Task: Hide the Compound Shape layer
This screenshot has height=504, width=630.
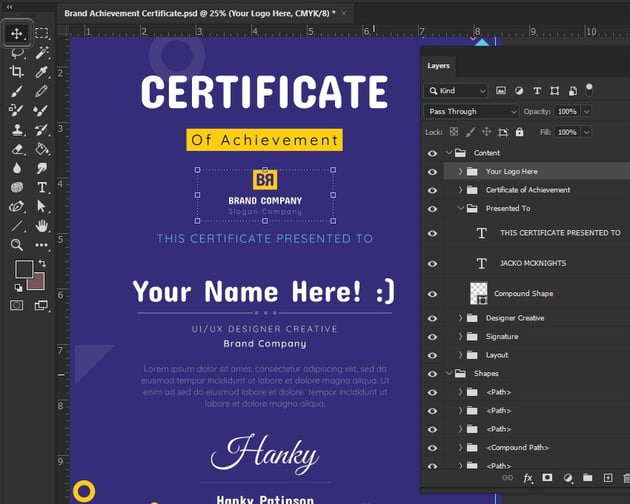Action: pyautogui.click(x=432, y=294)
